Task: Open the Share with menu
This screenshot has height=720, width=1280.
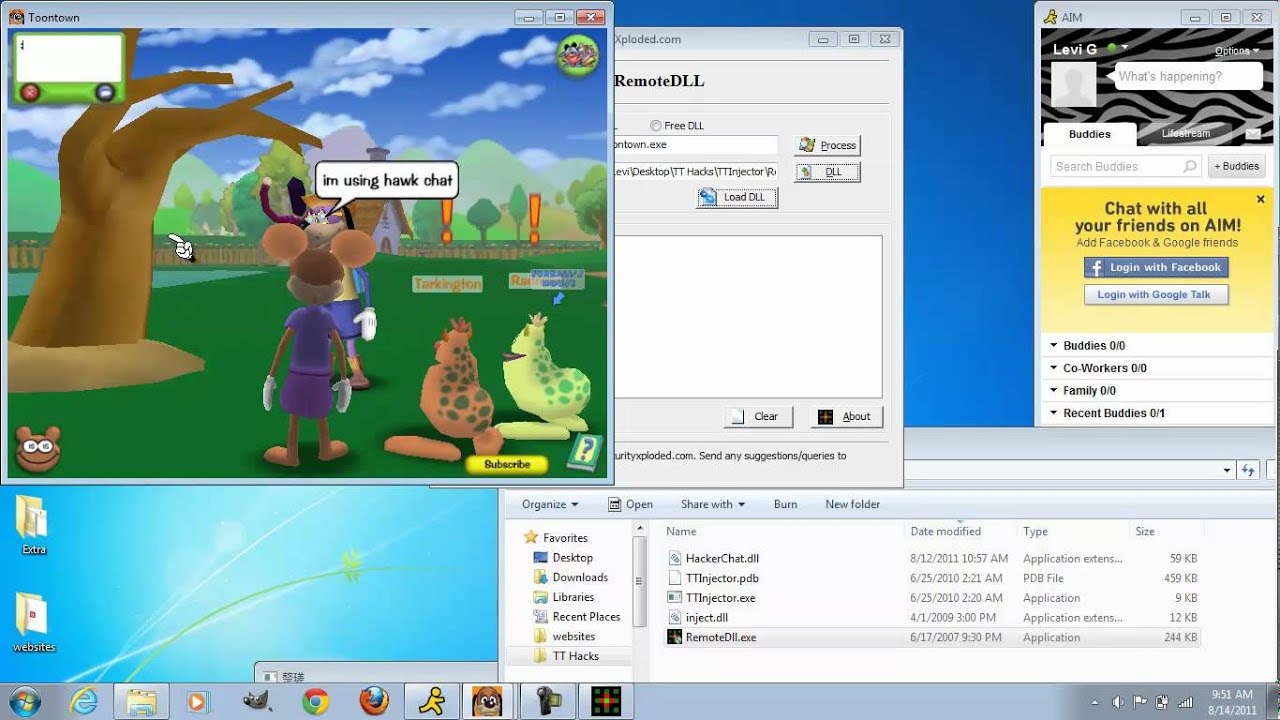Action: coord(713,505)
